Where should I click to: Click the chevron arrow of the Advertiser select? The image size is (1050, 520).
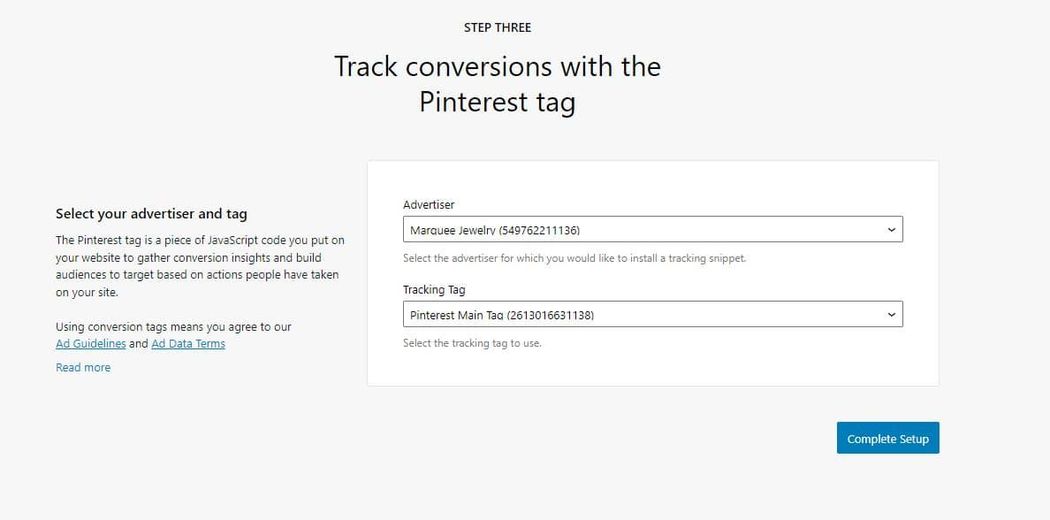coord(891,230)
